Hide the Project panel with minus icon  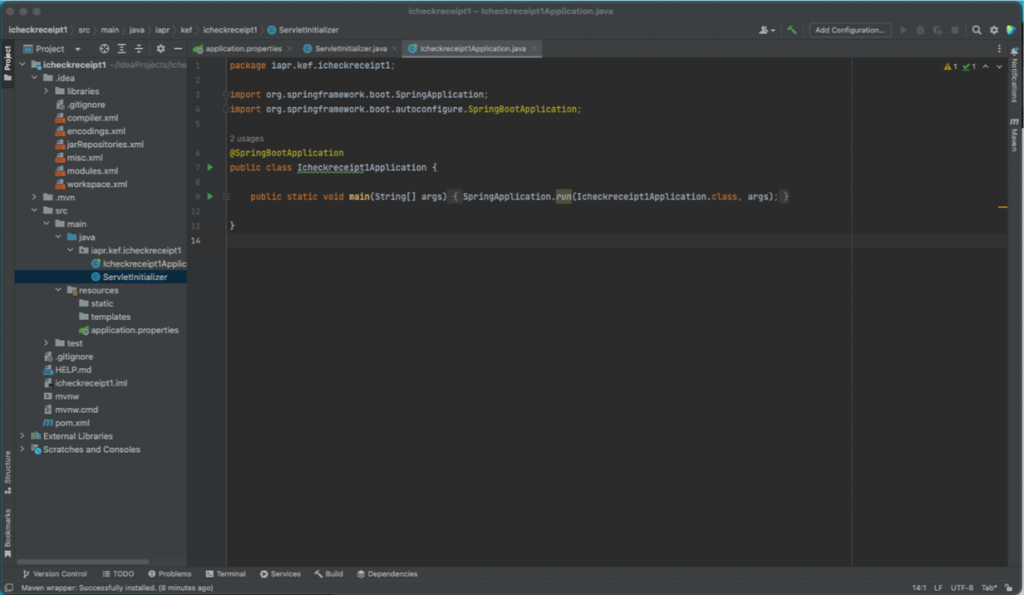click(178, 49)
